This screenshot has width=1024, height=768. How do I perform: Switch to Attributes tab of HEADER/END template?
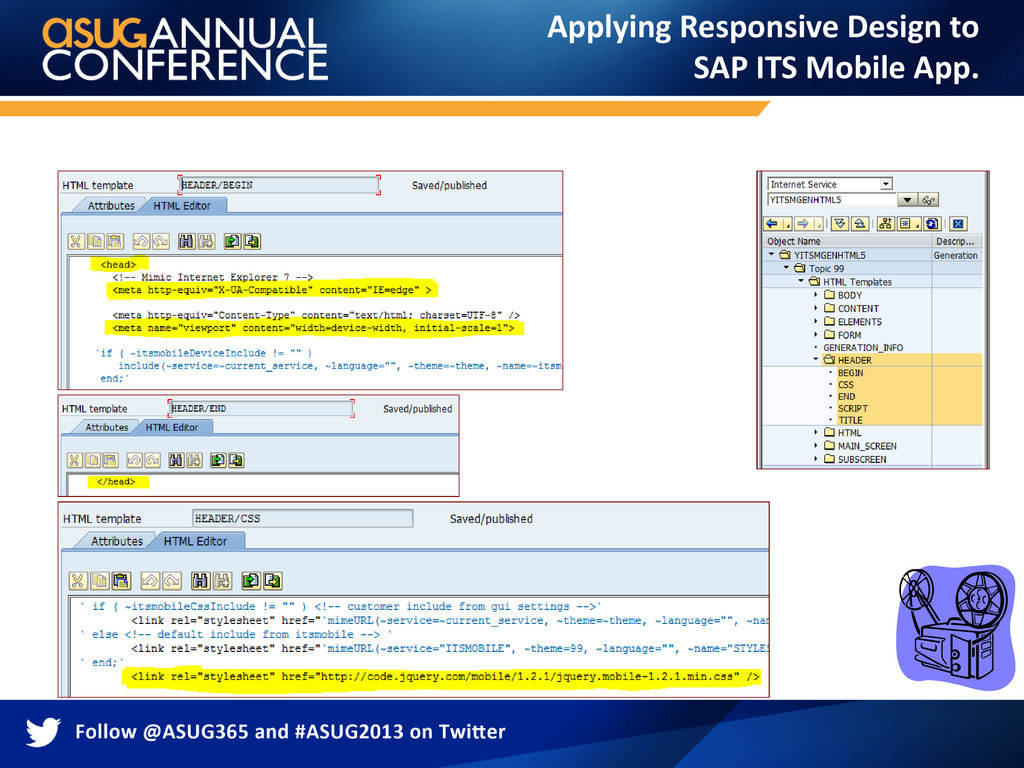(106, 427)
